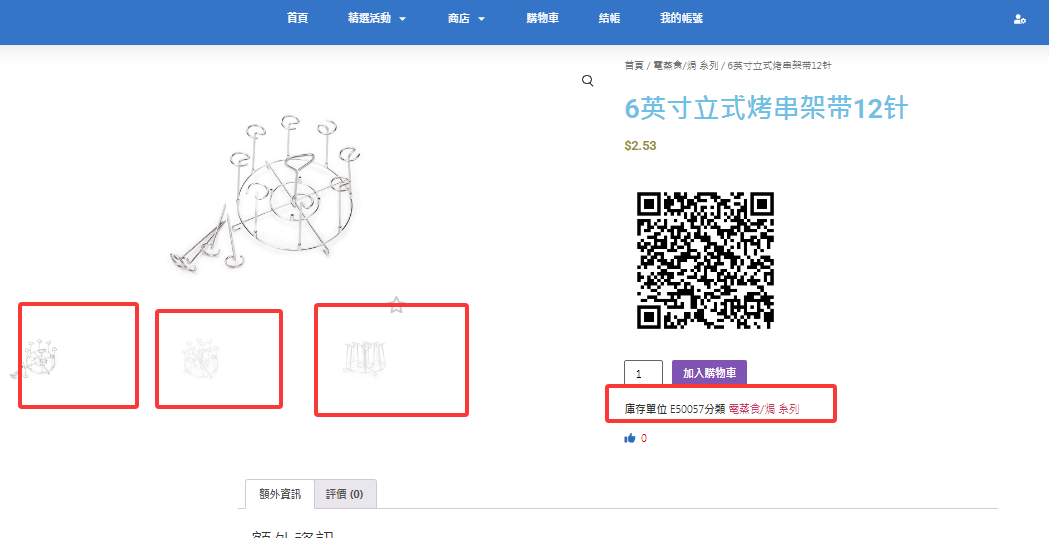Click 首頁 in the breadcrumb

[634, 65]
